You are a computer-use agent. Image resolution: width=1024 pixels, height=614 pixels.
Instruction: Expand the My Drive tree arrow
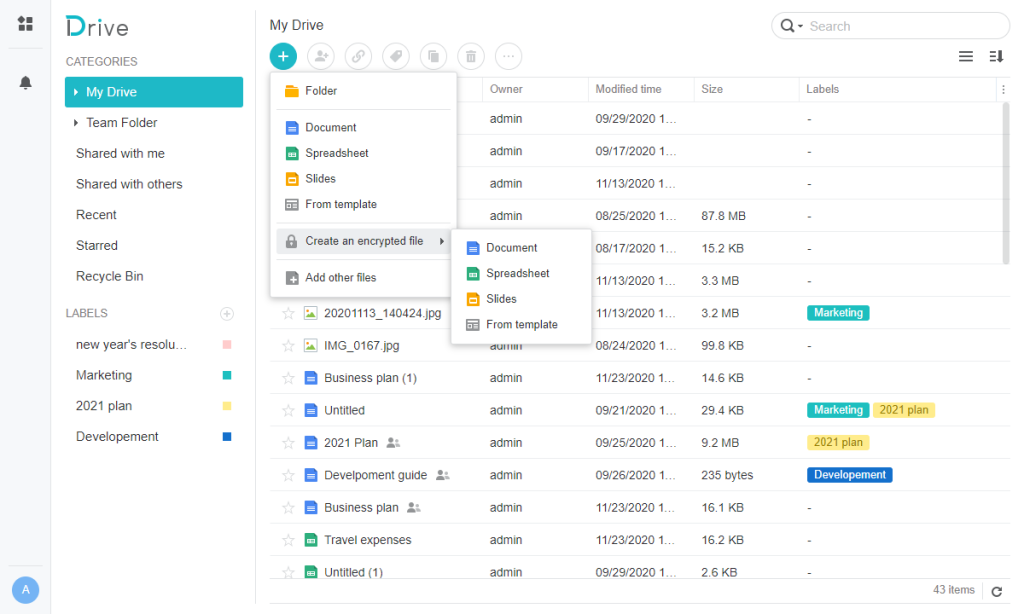76,92
